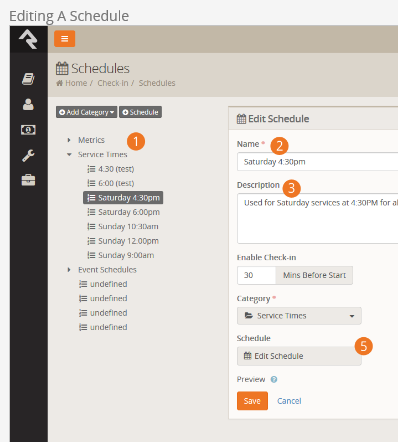
Task: Click the Rock logo icon in sidebar
Action: pyautogui.click(x=28, y=39)
